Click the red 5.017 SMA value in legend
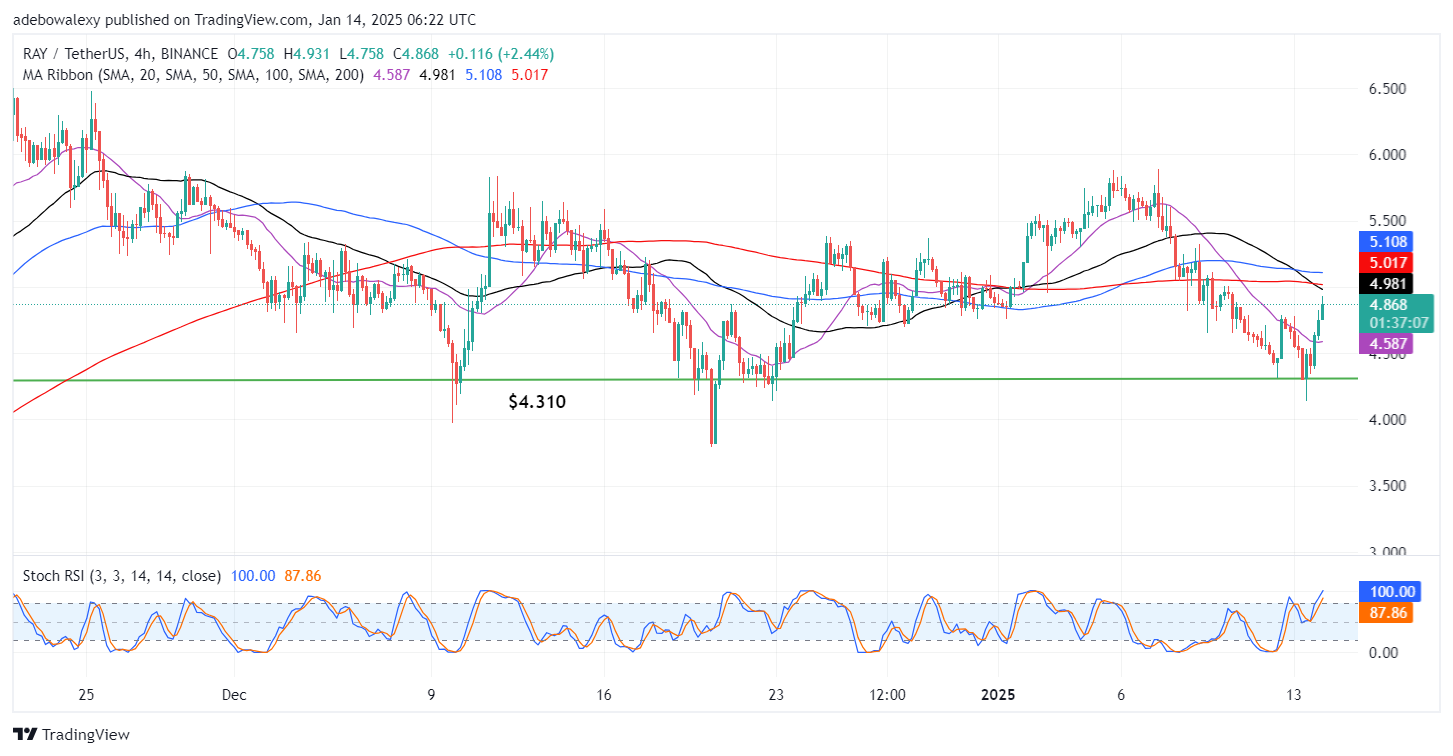Screen dimensions: 1453x756 coord(528,74)
